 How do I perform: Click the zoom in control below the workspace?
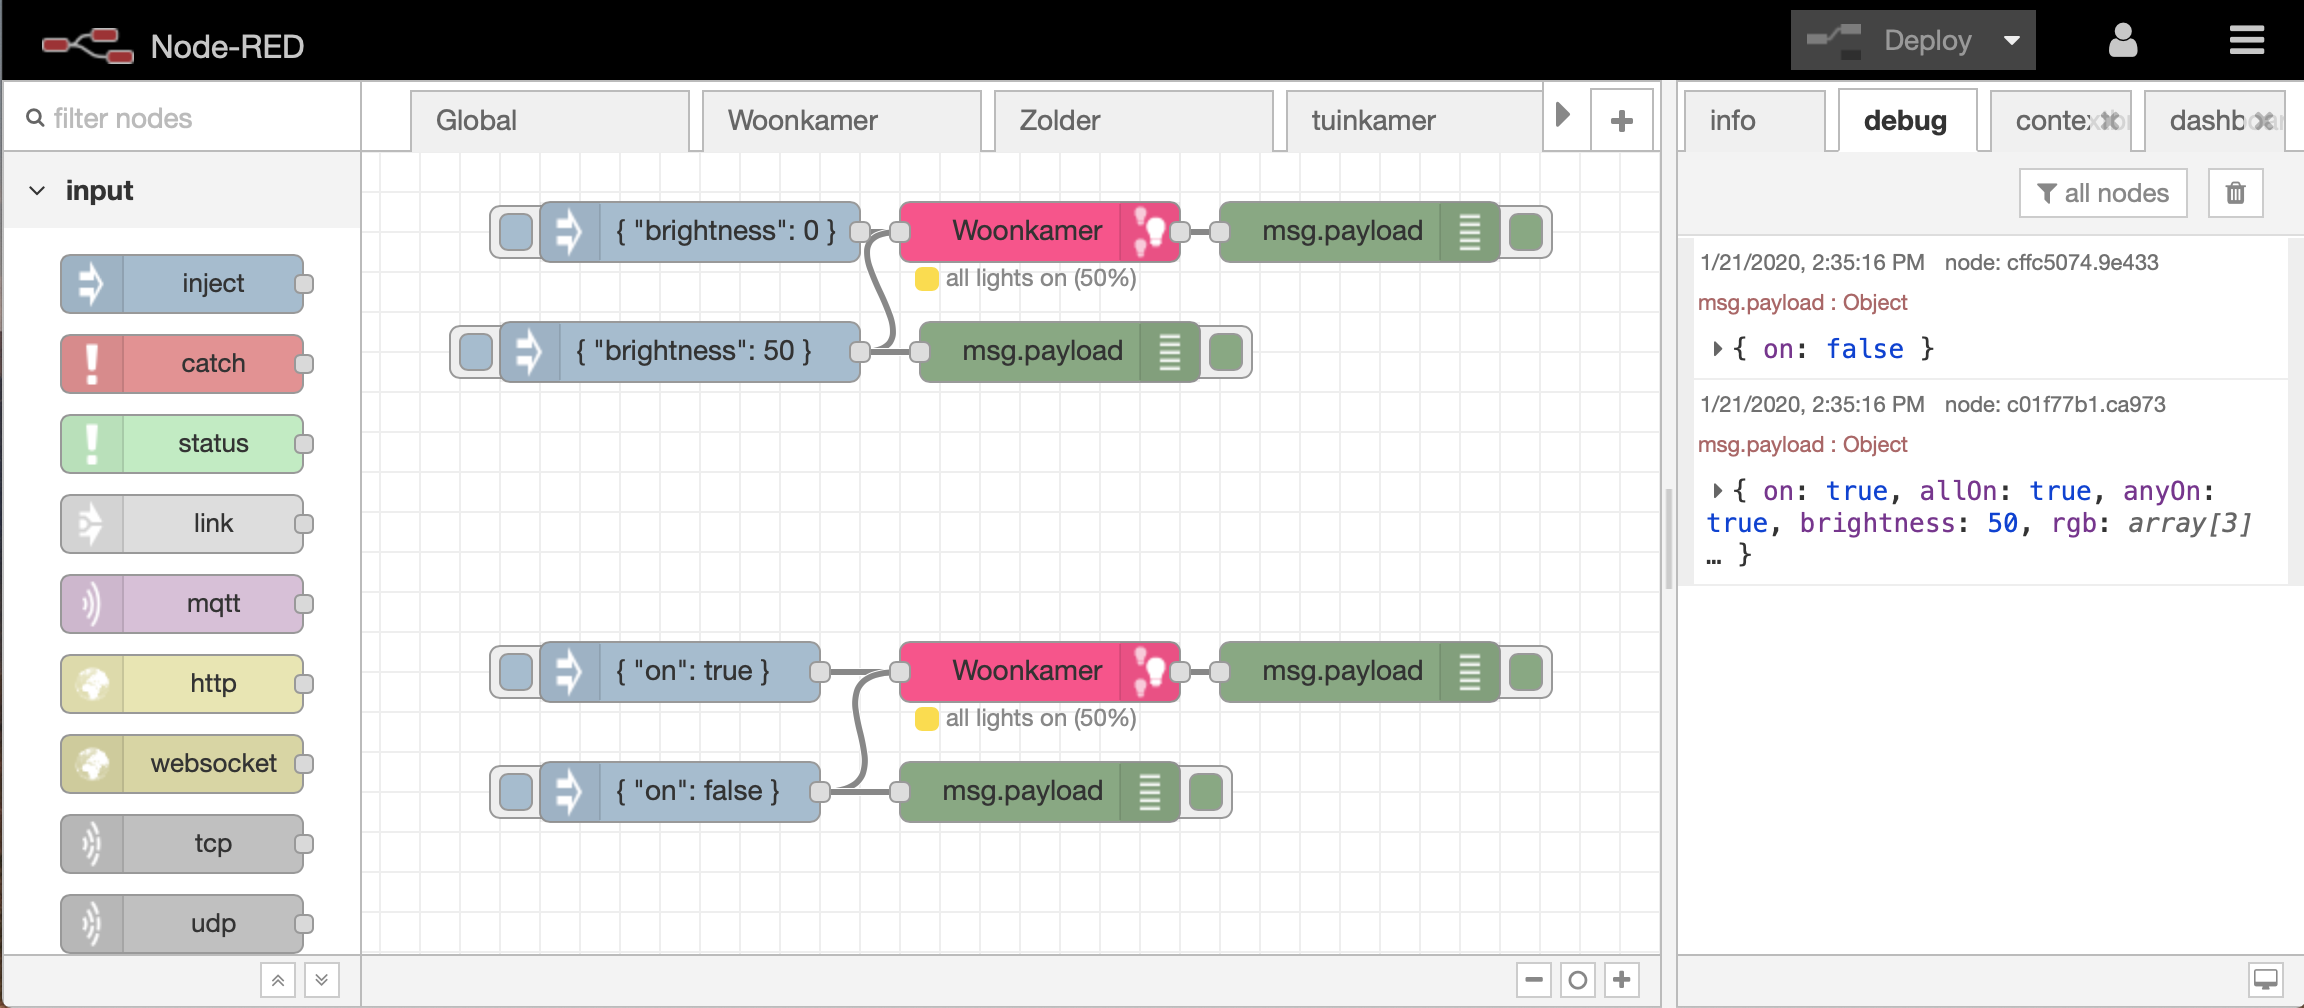point(1622,981)
